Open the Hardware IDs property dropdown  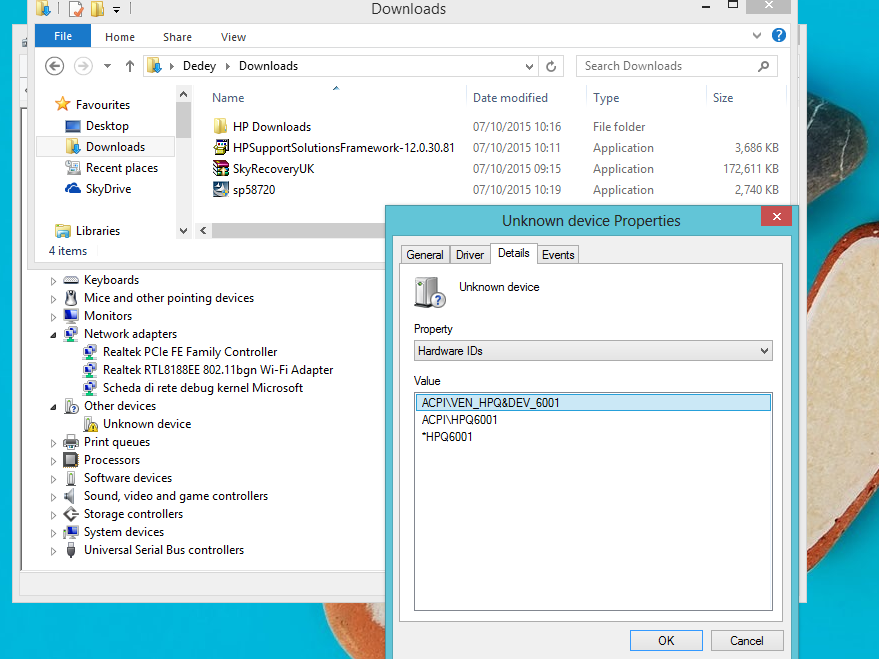765,351
